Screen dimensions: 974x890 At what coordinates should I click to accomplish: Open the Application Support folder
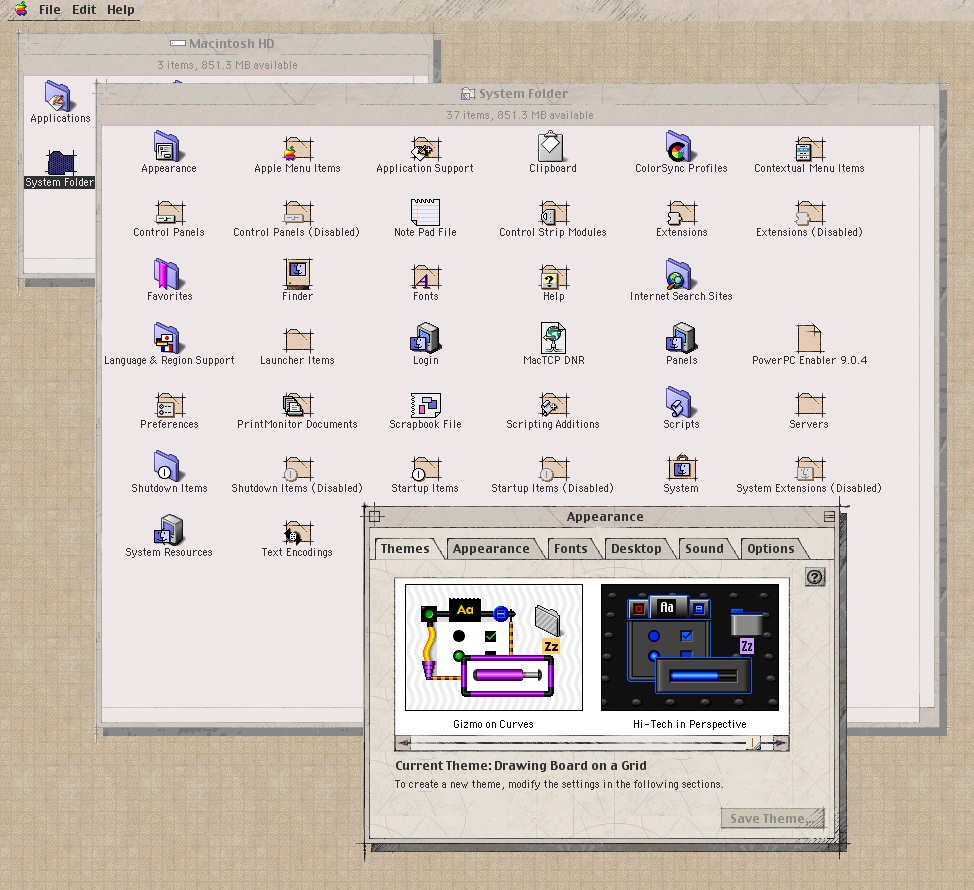(x=426, y=148)
